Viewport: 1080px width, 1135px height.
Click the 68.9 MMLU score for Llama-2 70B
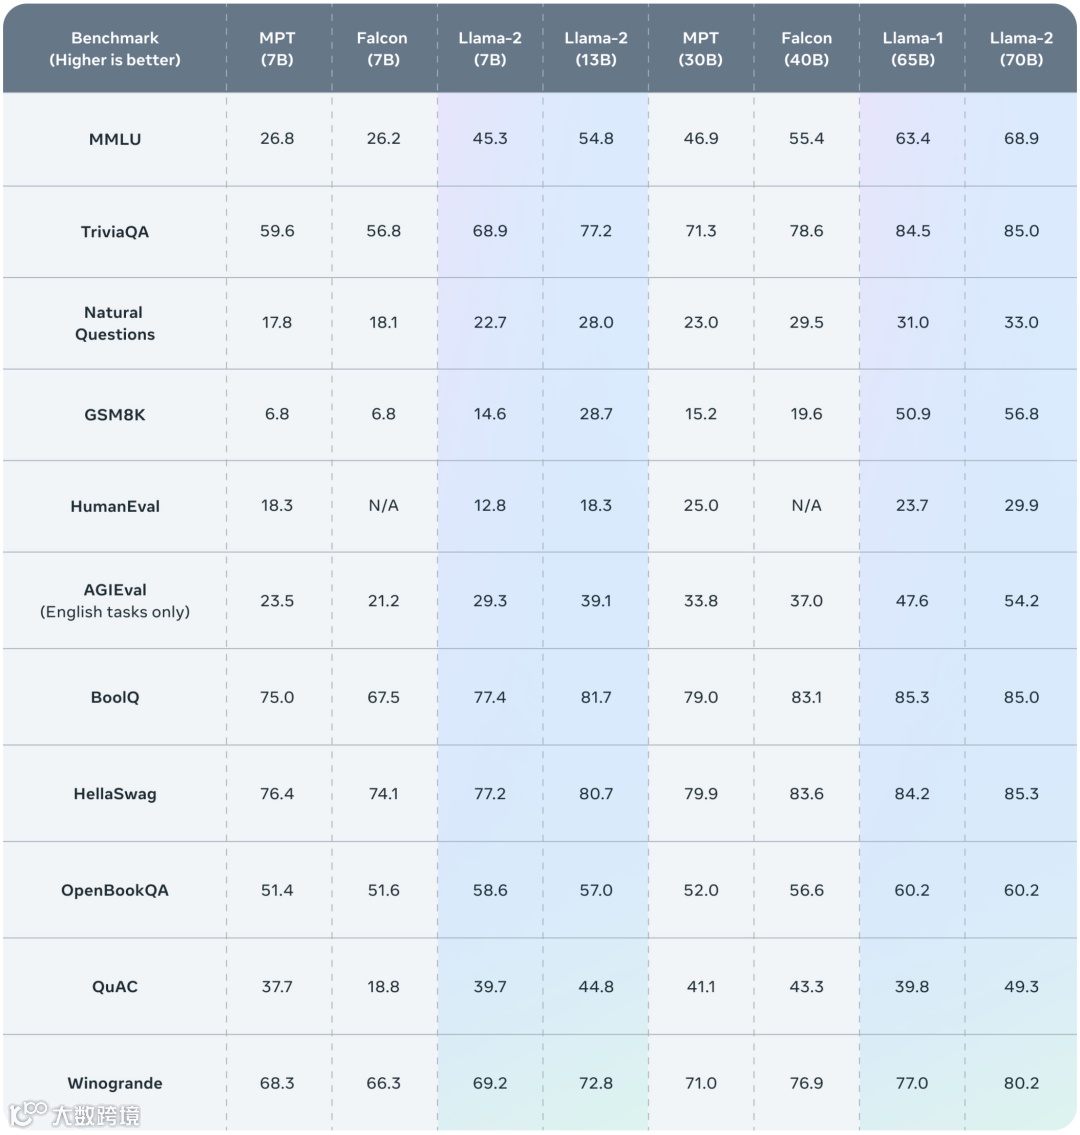click(x=1021, y=139)
